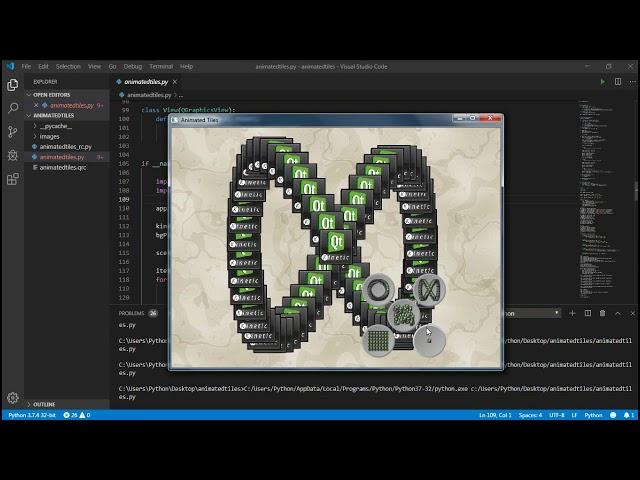Select animatedtiles.py in ANIMATEDTILES folder

click(62, 157)
